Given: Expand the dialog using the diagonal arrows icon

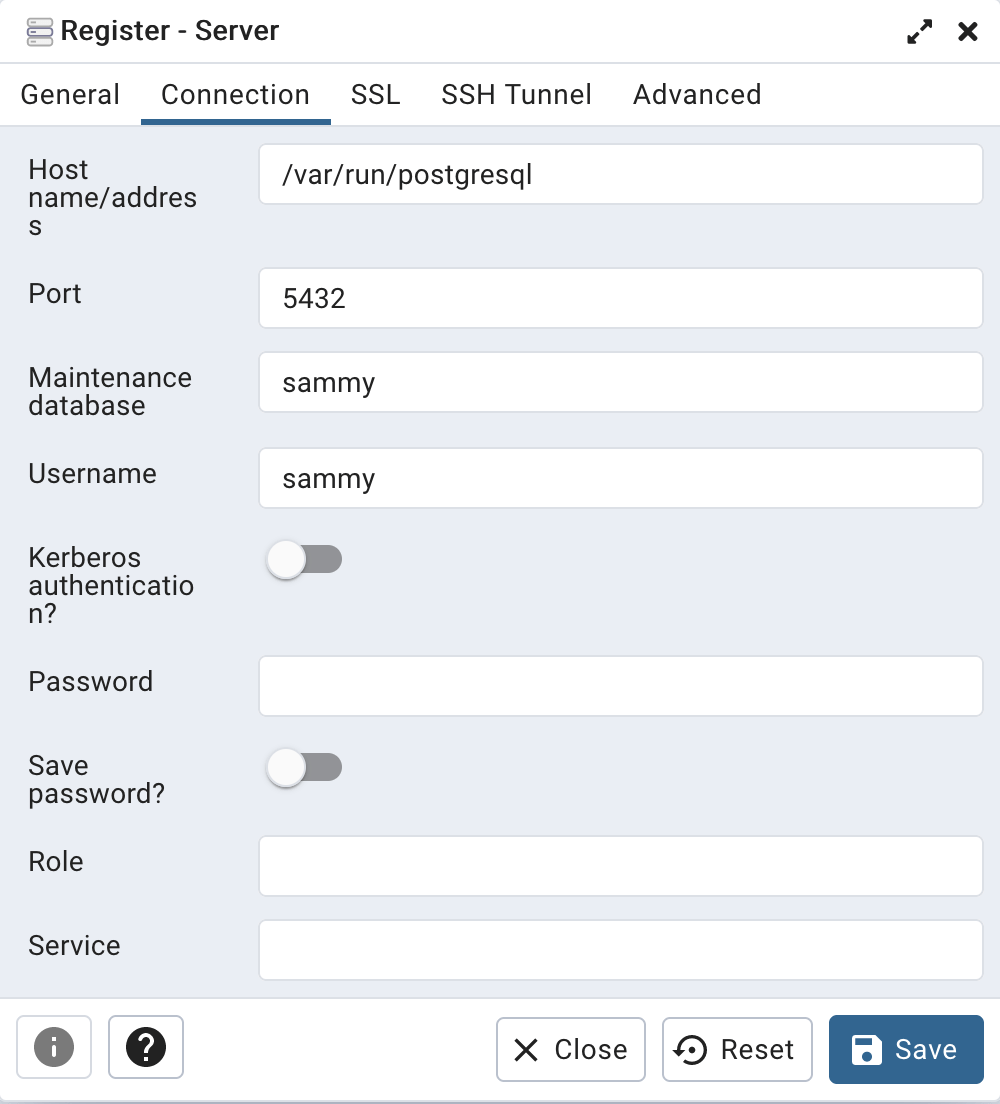Looking at the screenshot, I should (918, 31).
